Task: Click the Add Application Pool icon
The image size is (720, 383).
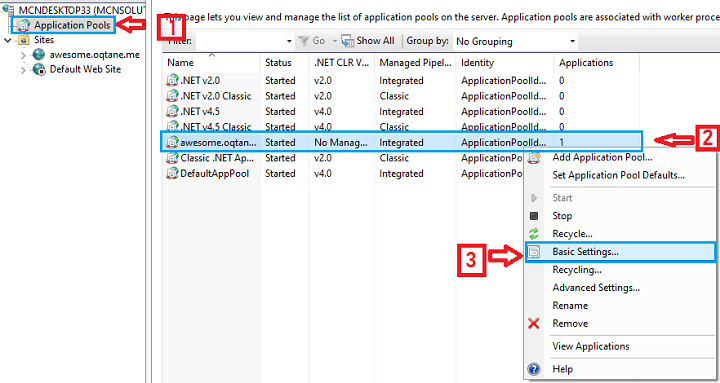Action: tap(534, 158)
